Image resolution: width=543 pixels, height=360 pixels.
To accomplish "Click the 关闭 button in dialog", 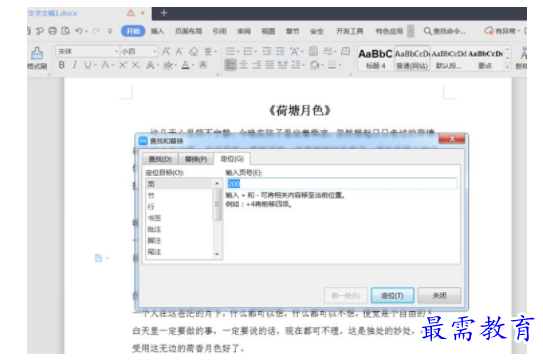I will [439, 296].
